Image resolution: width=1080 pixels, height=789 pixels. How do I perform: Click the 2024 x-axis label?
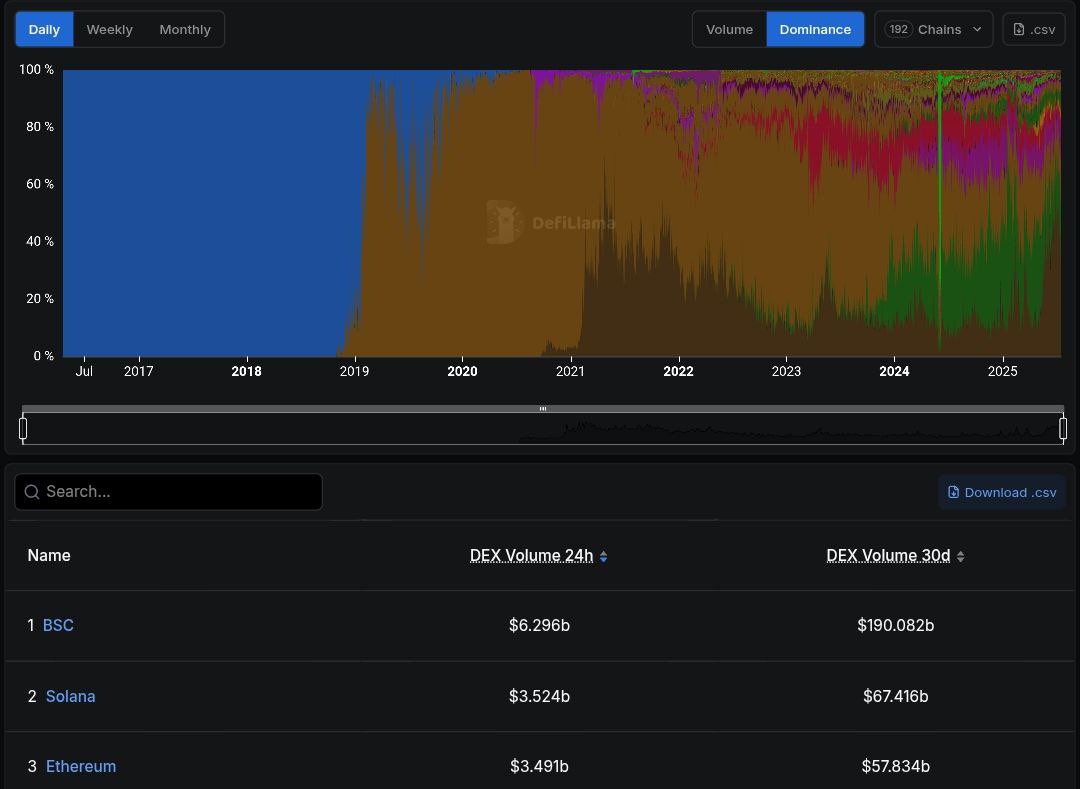pos(894,371)
